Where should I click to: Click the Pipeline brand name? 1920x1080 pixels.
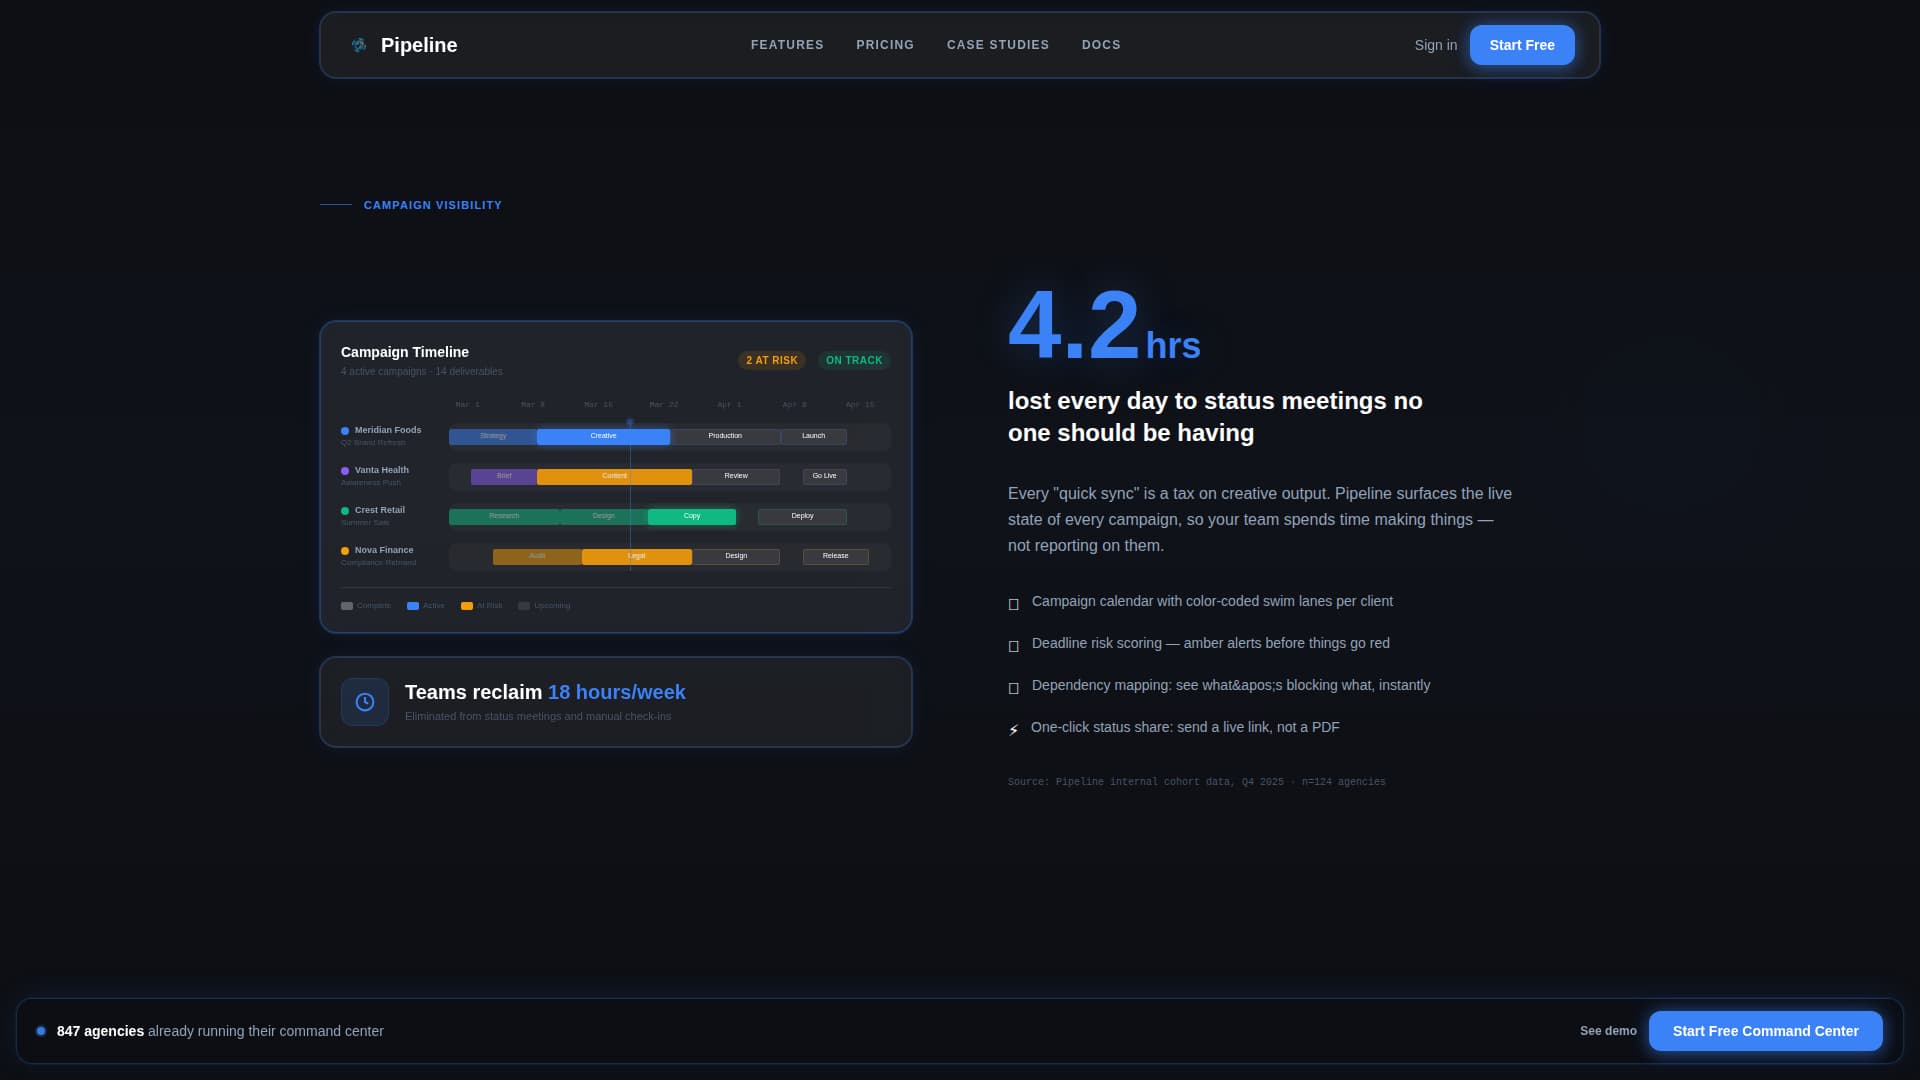coord(419,45)
